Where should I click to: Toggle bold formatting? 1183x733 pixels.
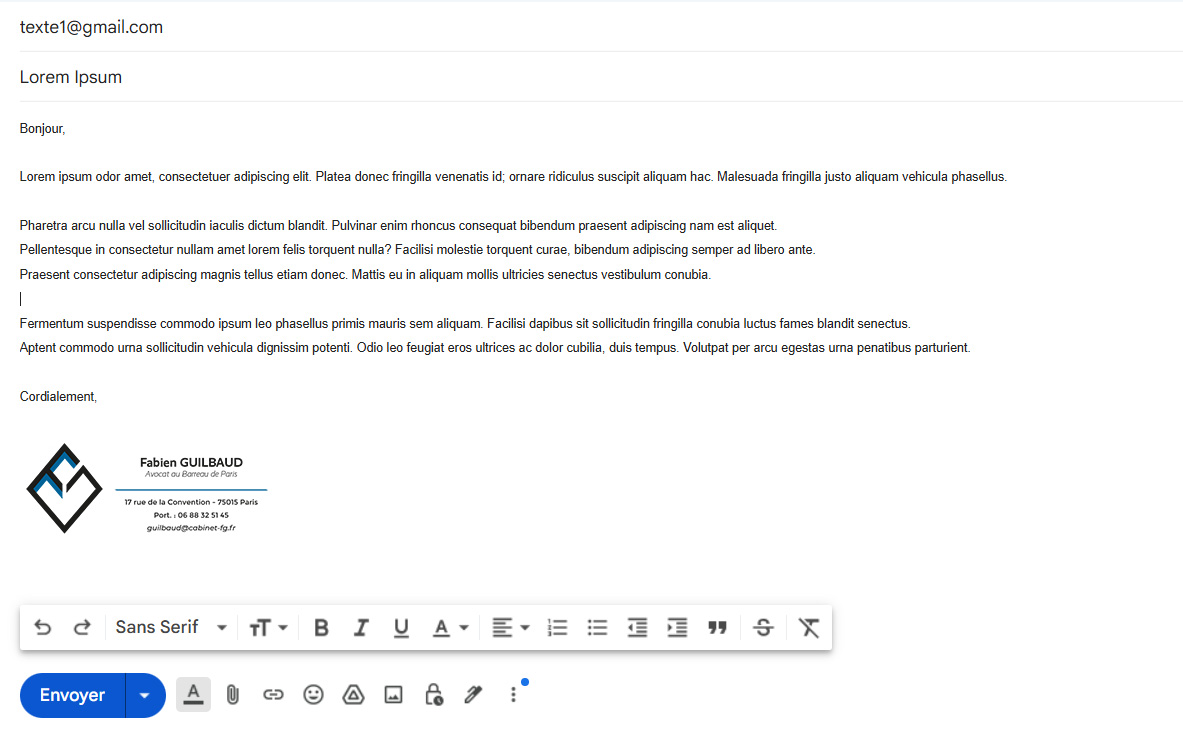(x=321, y=628)
